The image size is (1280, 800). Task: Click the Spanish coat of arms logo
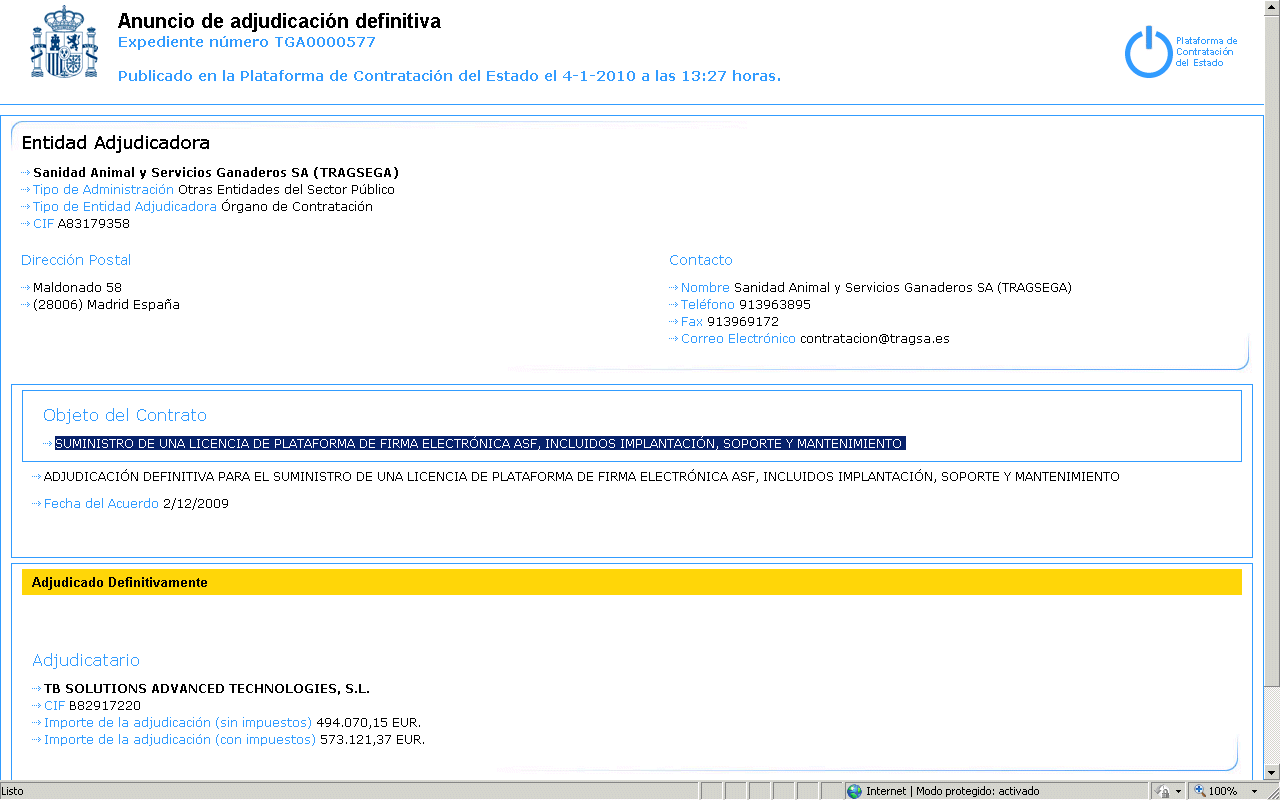64,42
